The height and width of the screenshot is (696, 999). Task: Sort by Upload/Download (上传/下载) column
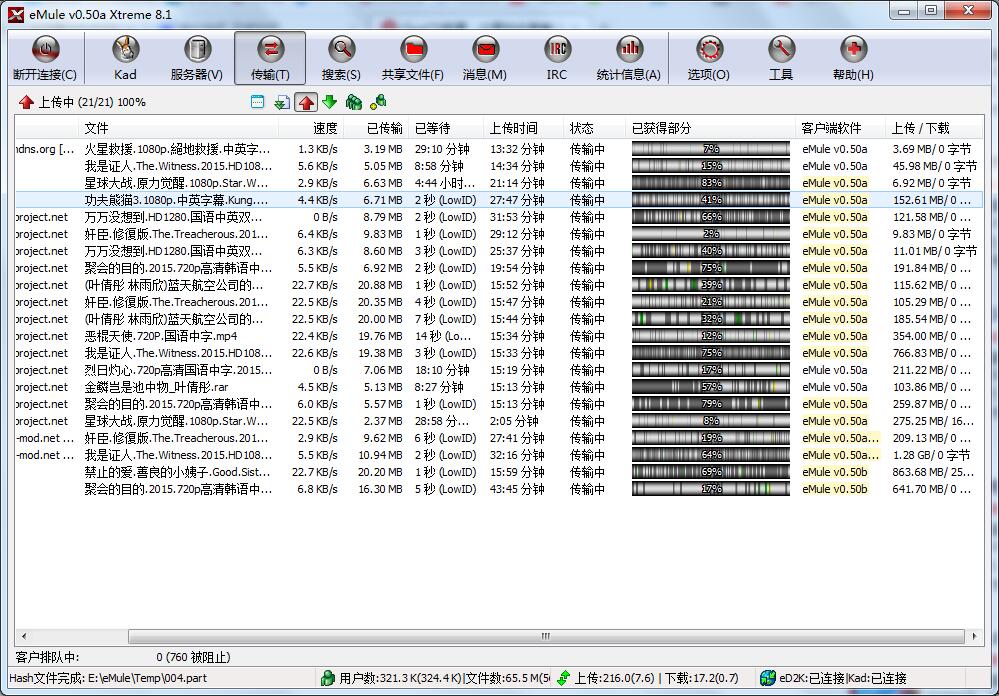click(934, 128)
